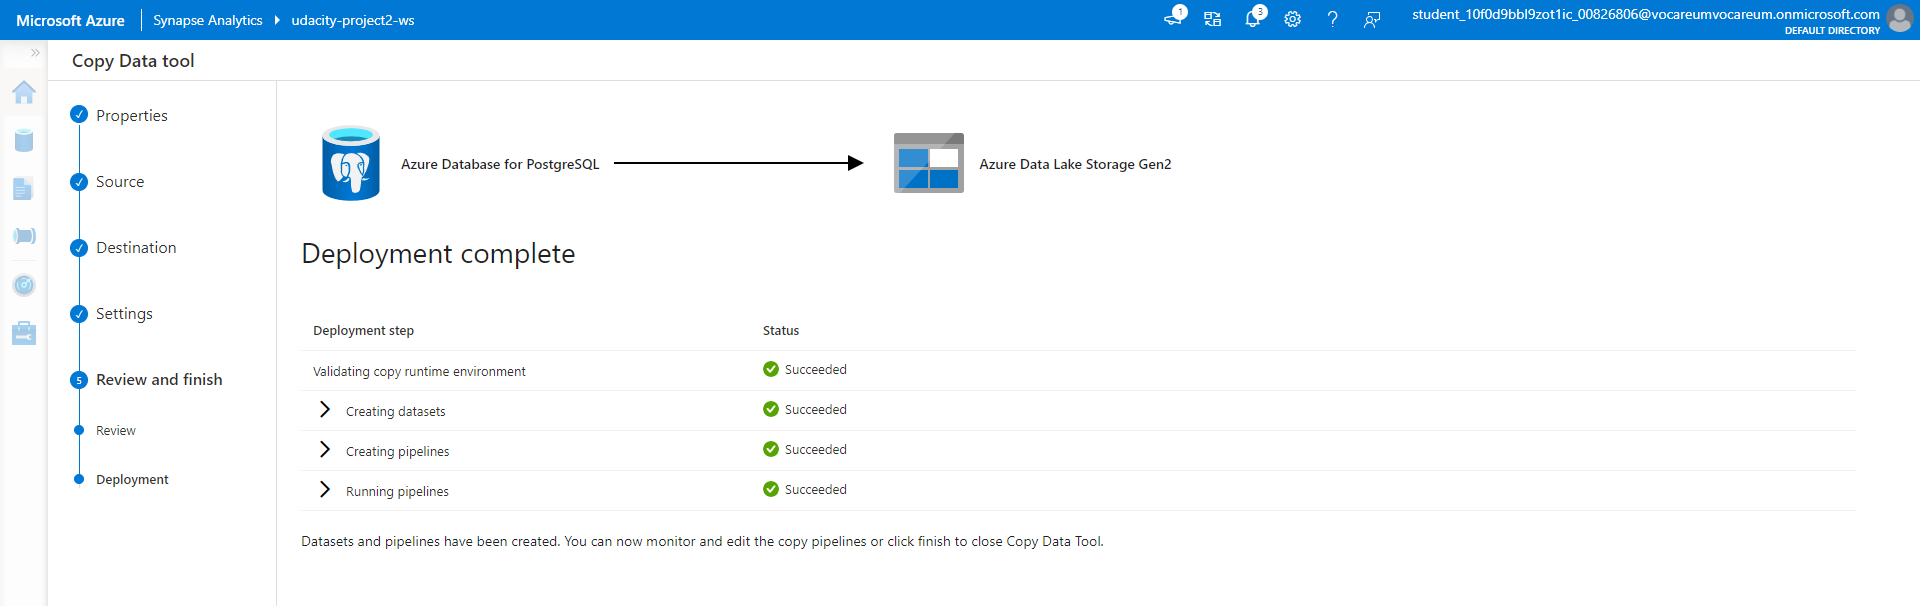Click the Succeeded check icon for Validating copy runtime environment
Image resolution: width=1920 pixels, height=606 pixels.
point(771,369)
